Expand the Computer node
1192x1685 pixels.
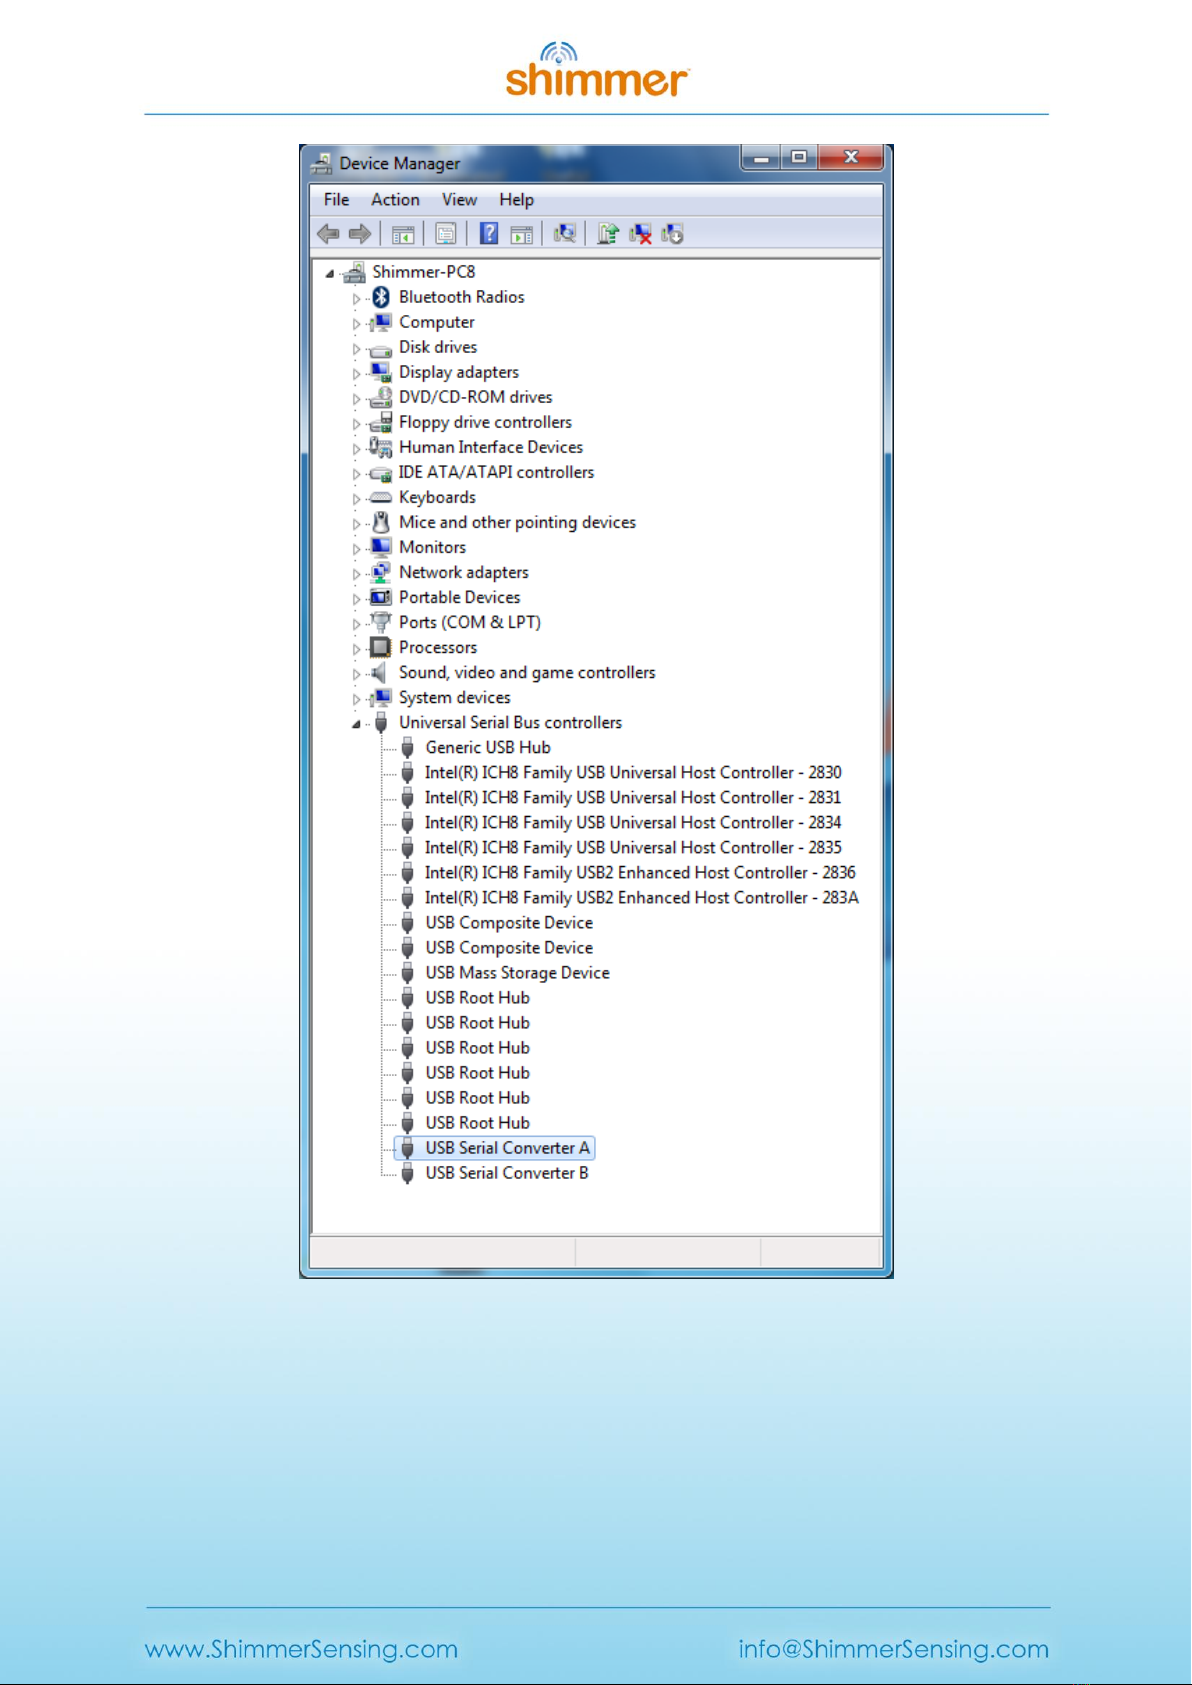pyautogui.click(x=356, y=323)
